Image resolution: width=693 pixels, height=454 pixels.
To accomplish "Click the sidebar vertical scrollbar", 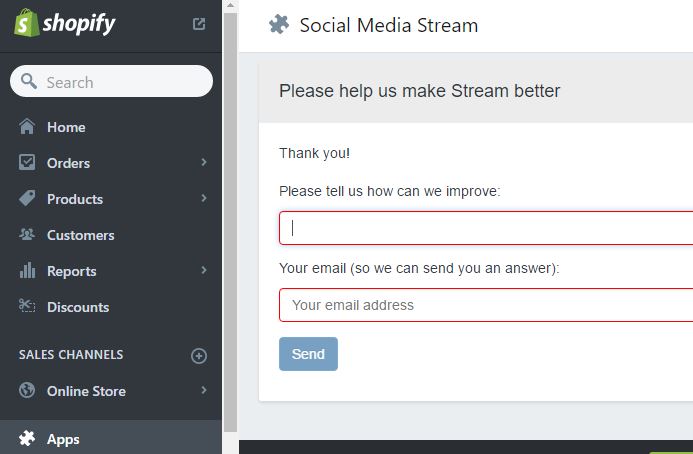I will [x=230, y=222].
